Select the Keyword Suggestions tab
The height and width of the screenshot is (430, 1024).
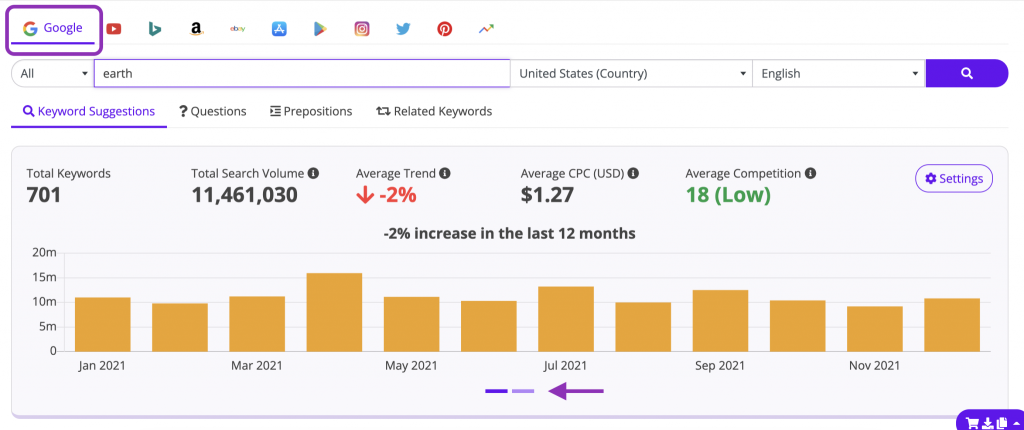pyautogui.click(x=89, y=111)
